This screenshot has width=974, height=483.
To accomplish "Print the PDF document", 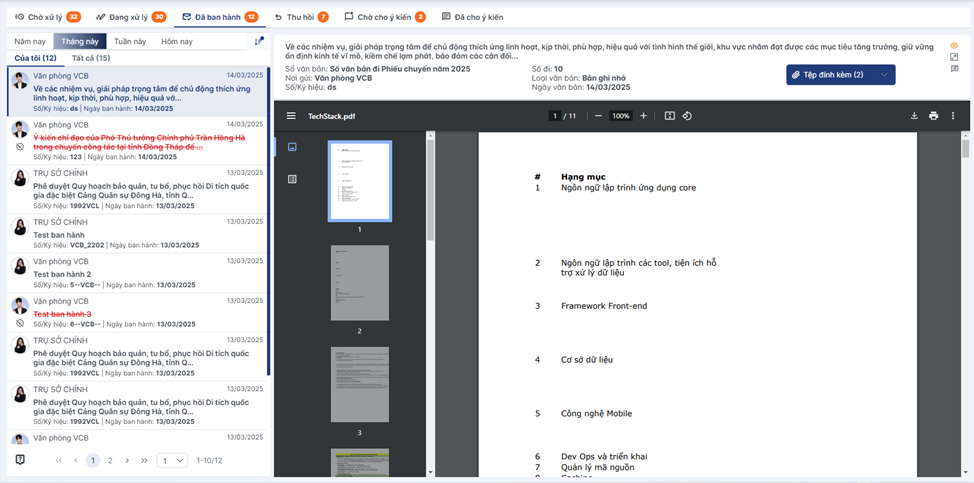I will point(934,116).
